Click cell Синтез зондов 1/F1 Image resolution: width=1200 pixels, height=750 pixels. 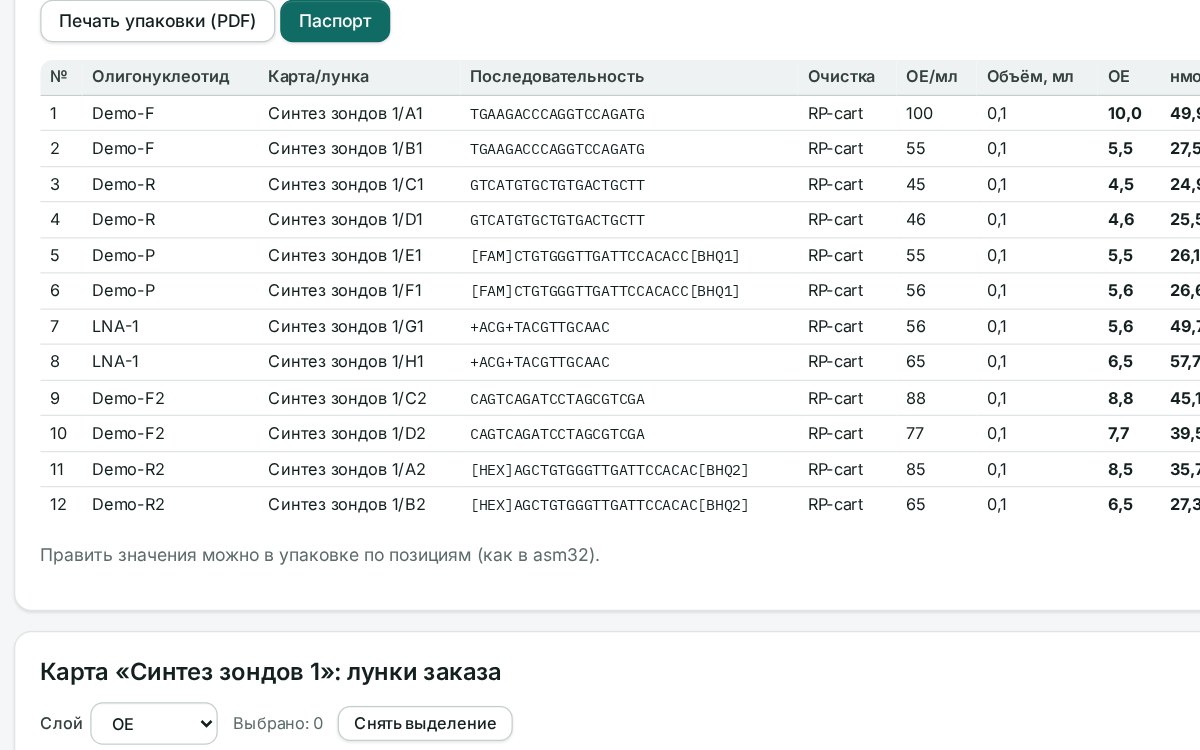pyautogui.click(x=345, y=291)
